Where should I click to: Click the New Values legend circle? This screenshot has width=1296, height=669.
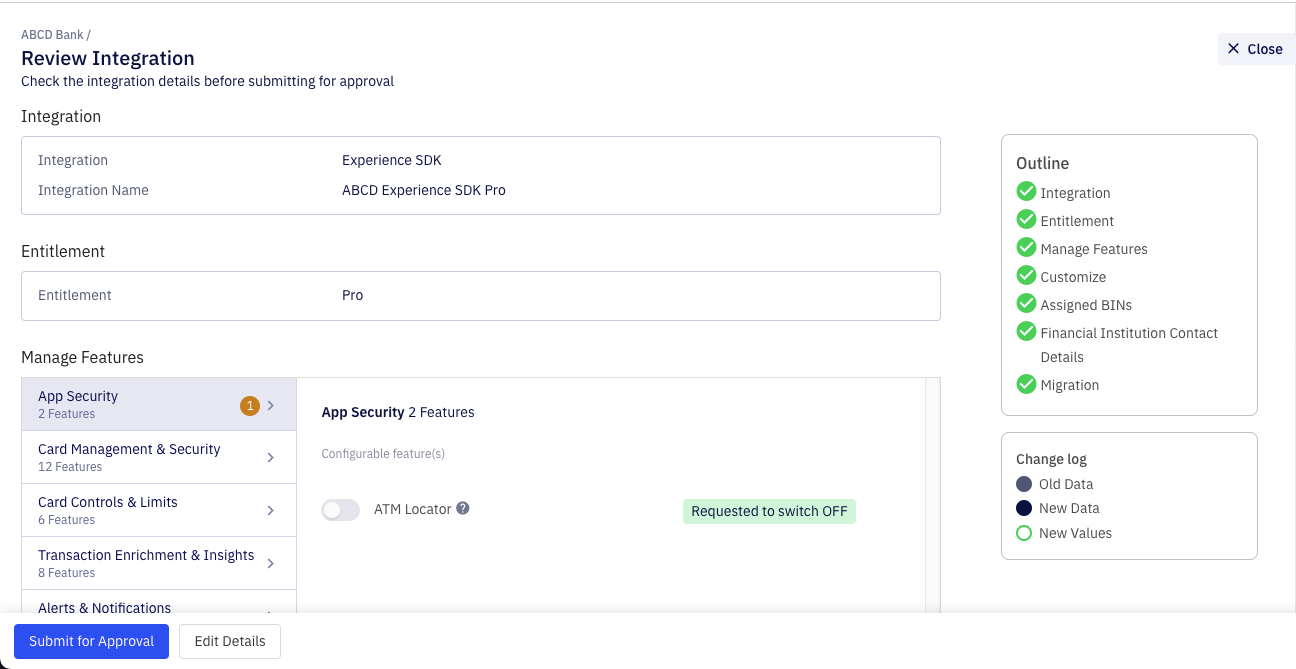coord(1023,532)
